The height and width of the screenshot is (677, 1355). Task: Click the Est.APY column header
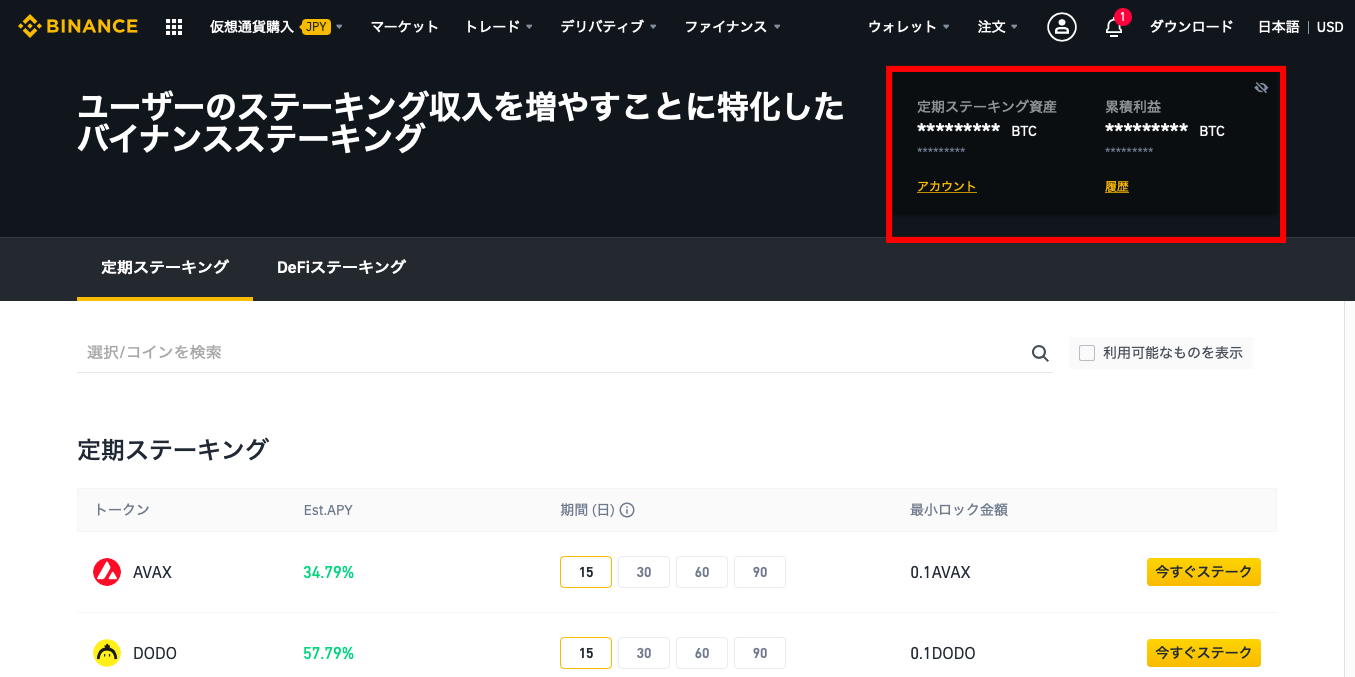[328, 510]
